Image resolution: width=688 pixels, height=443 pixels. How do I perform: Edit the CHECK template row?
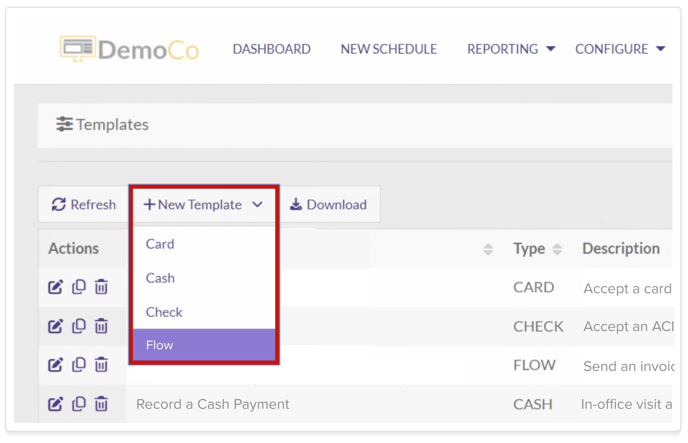pyautogui.click(x=56, y=326)
